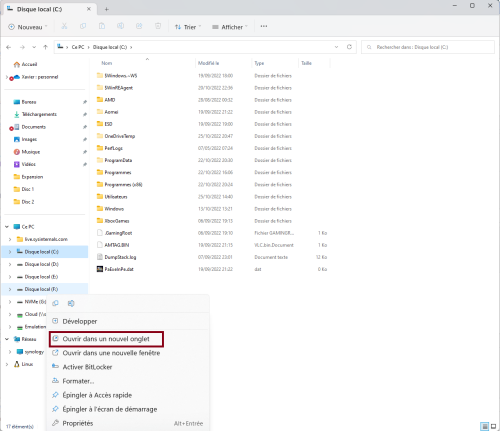
Task: Click the copy icon atop context menu
Action: (x=55, y=303)
